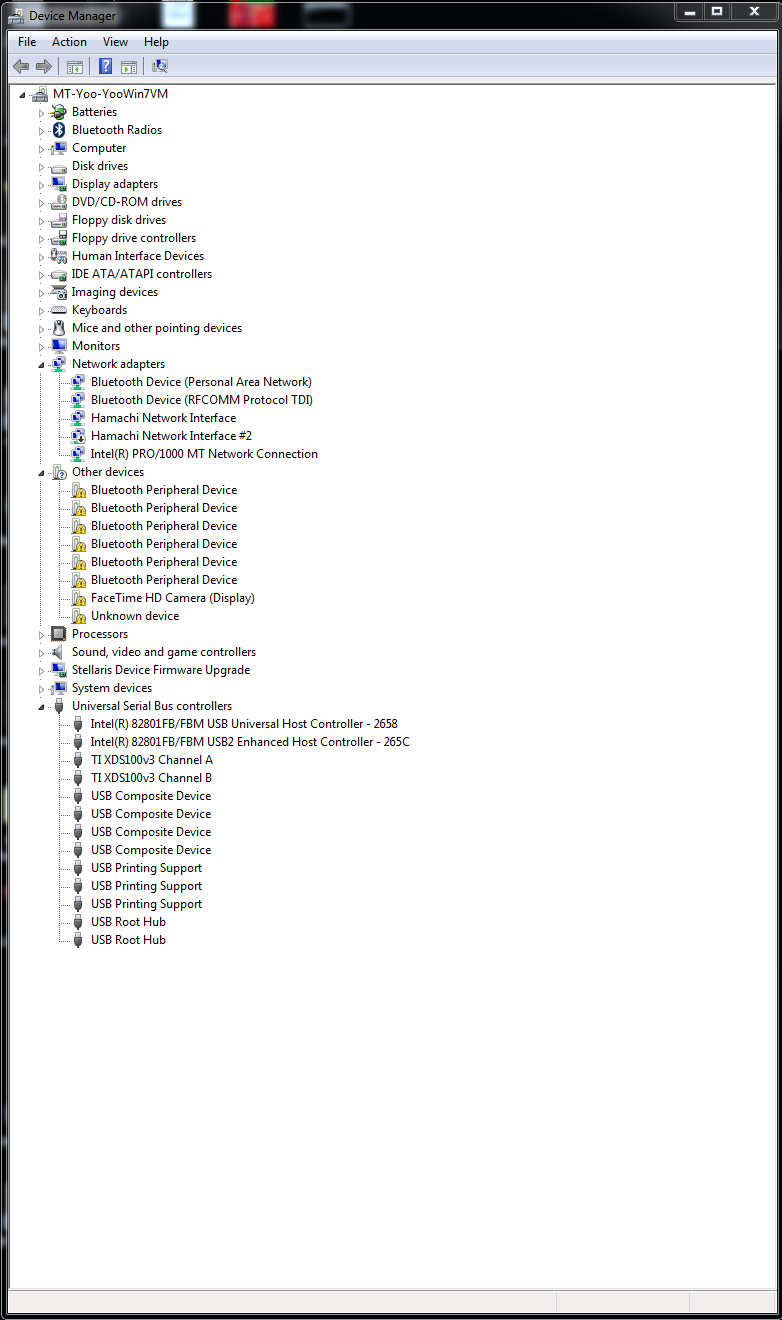Select the first Hamachi Network Interface label
782x1320 pixels.
click(163, 418)
